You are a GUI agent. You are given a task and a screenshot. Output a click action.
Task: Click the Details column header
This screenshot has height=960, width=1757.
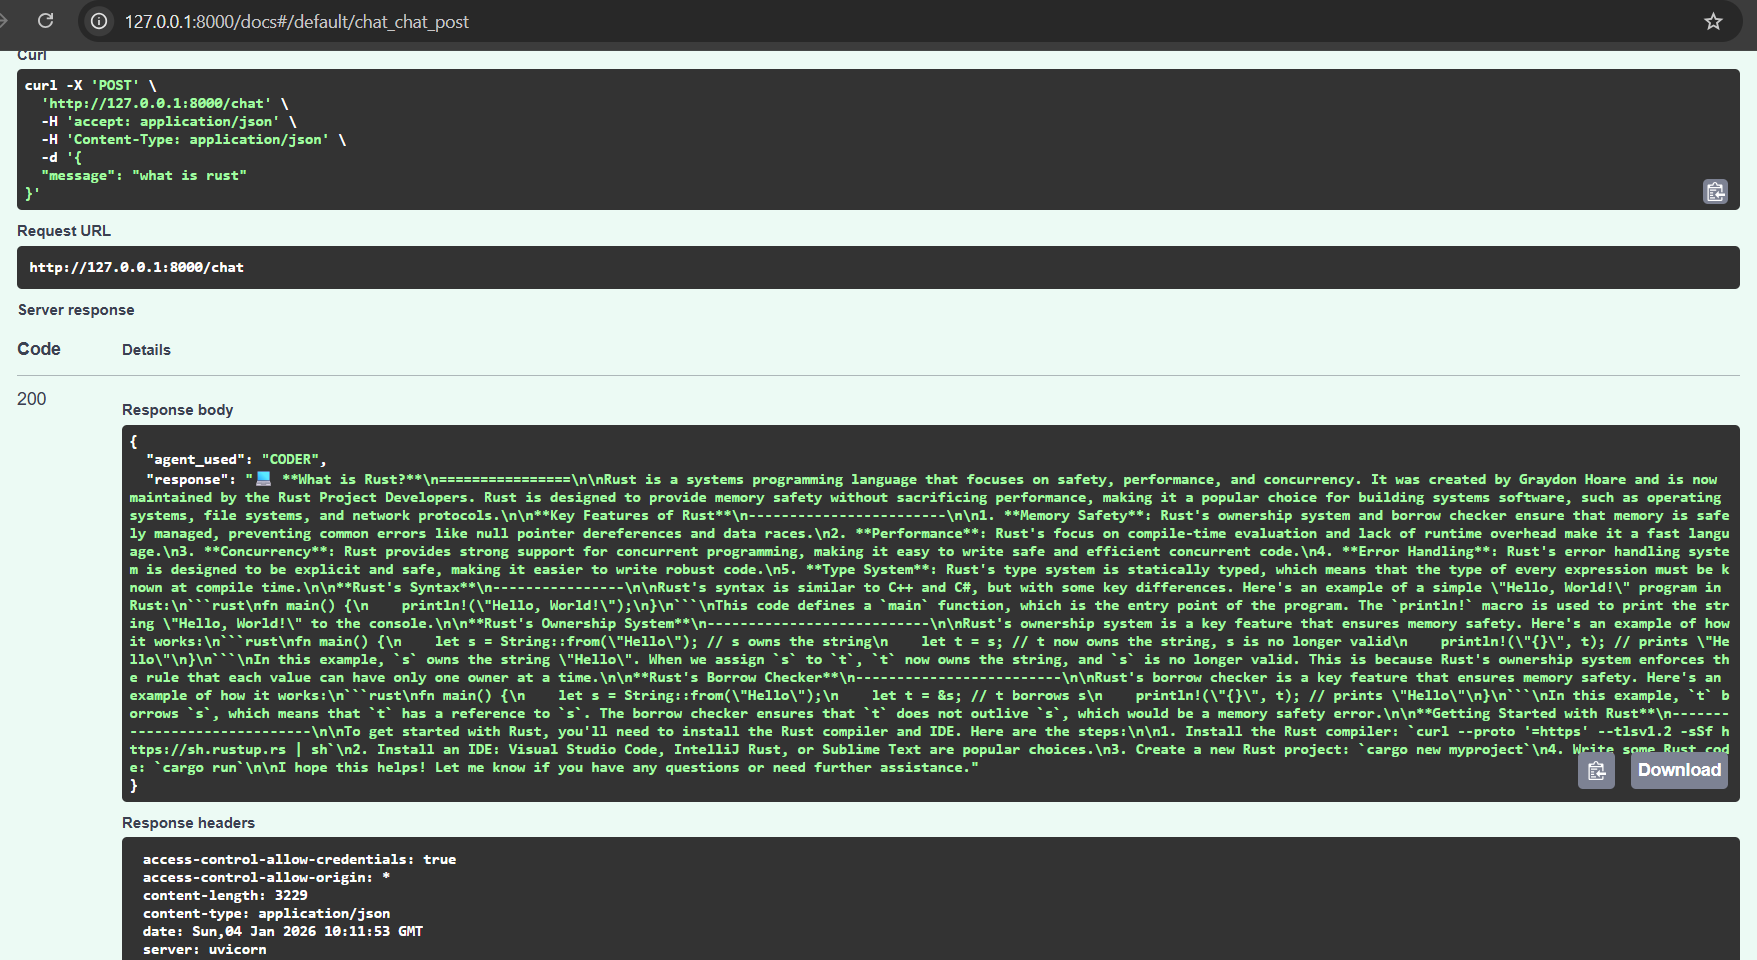146,350
